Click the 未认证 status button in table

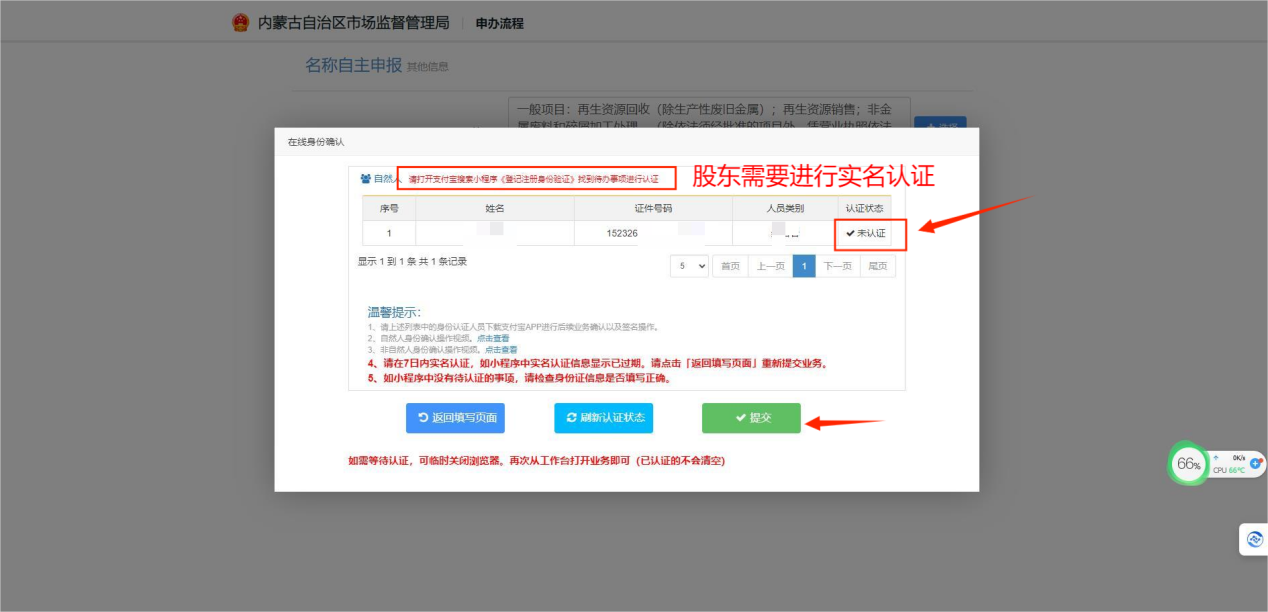pos(866,233)
